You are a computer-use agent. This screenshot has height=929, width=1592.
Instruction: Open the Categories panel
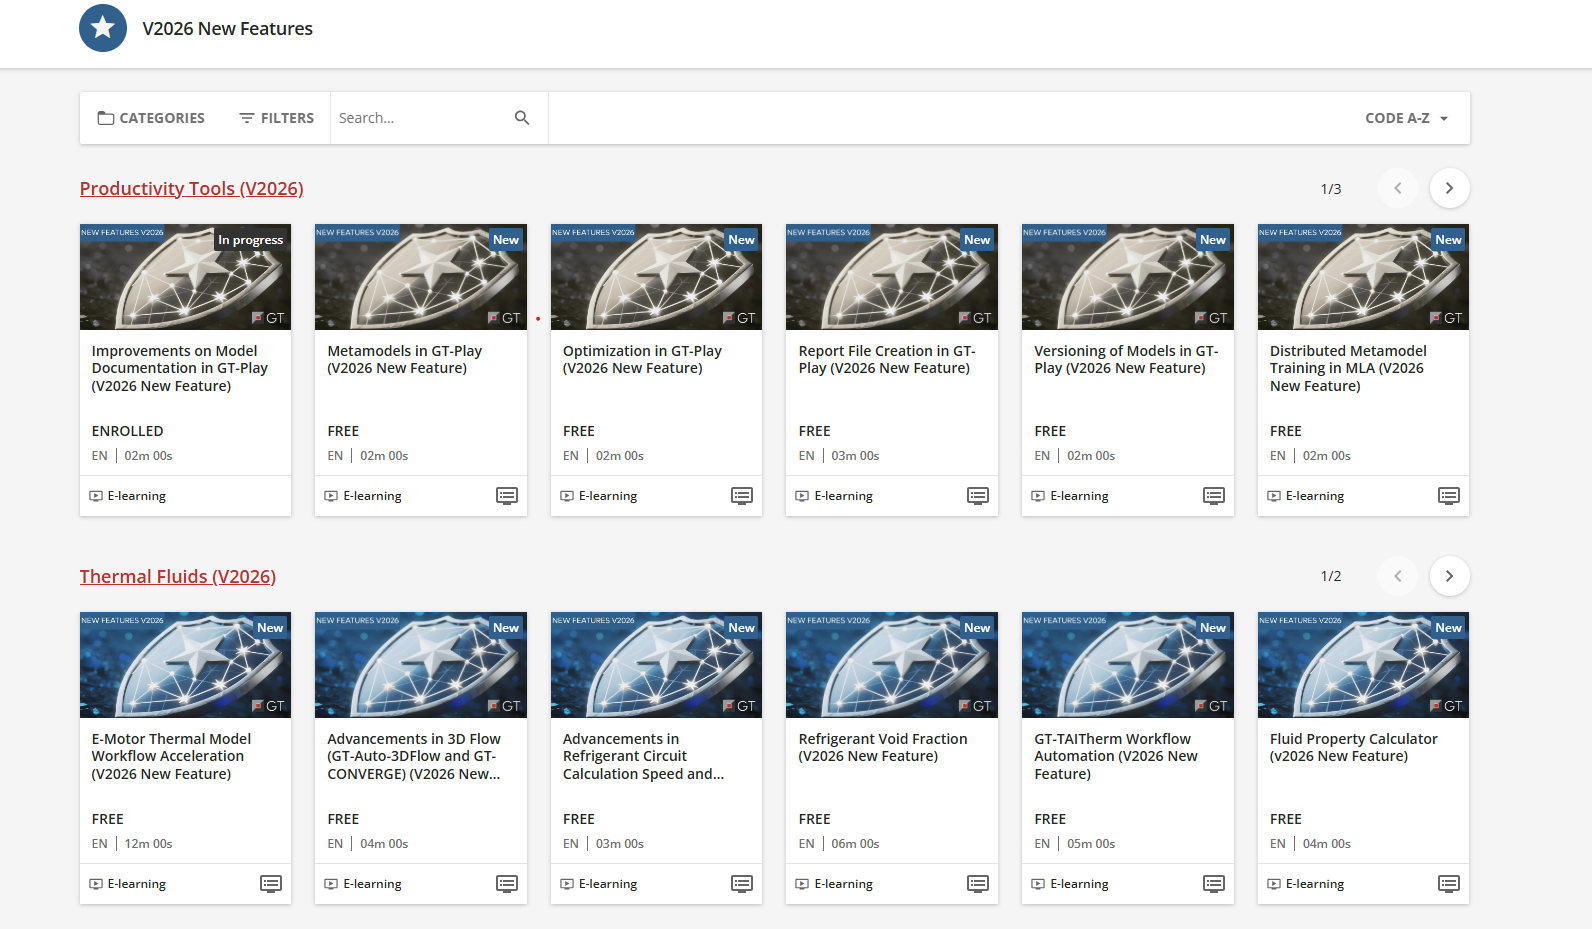(x=151, y=118)
